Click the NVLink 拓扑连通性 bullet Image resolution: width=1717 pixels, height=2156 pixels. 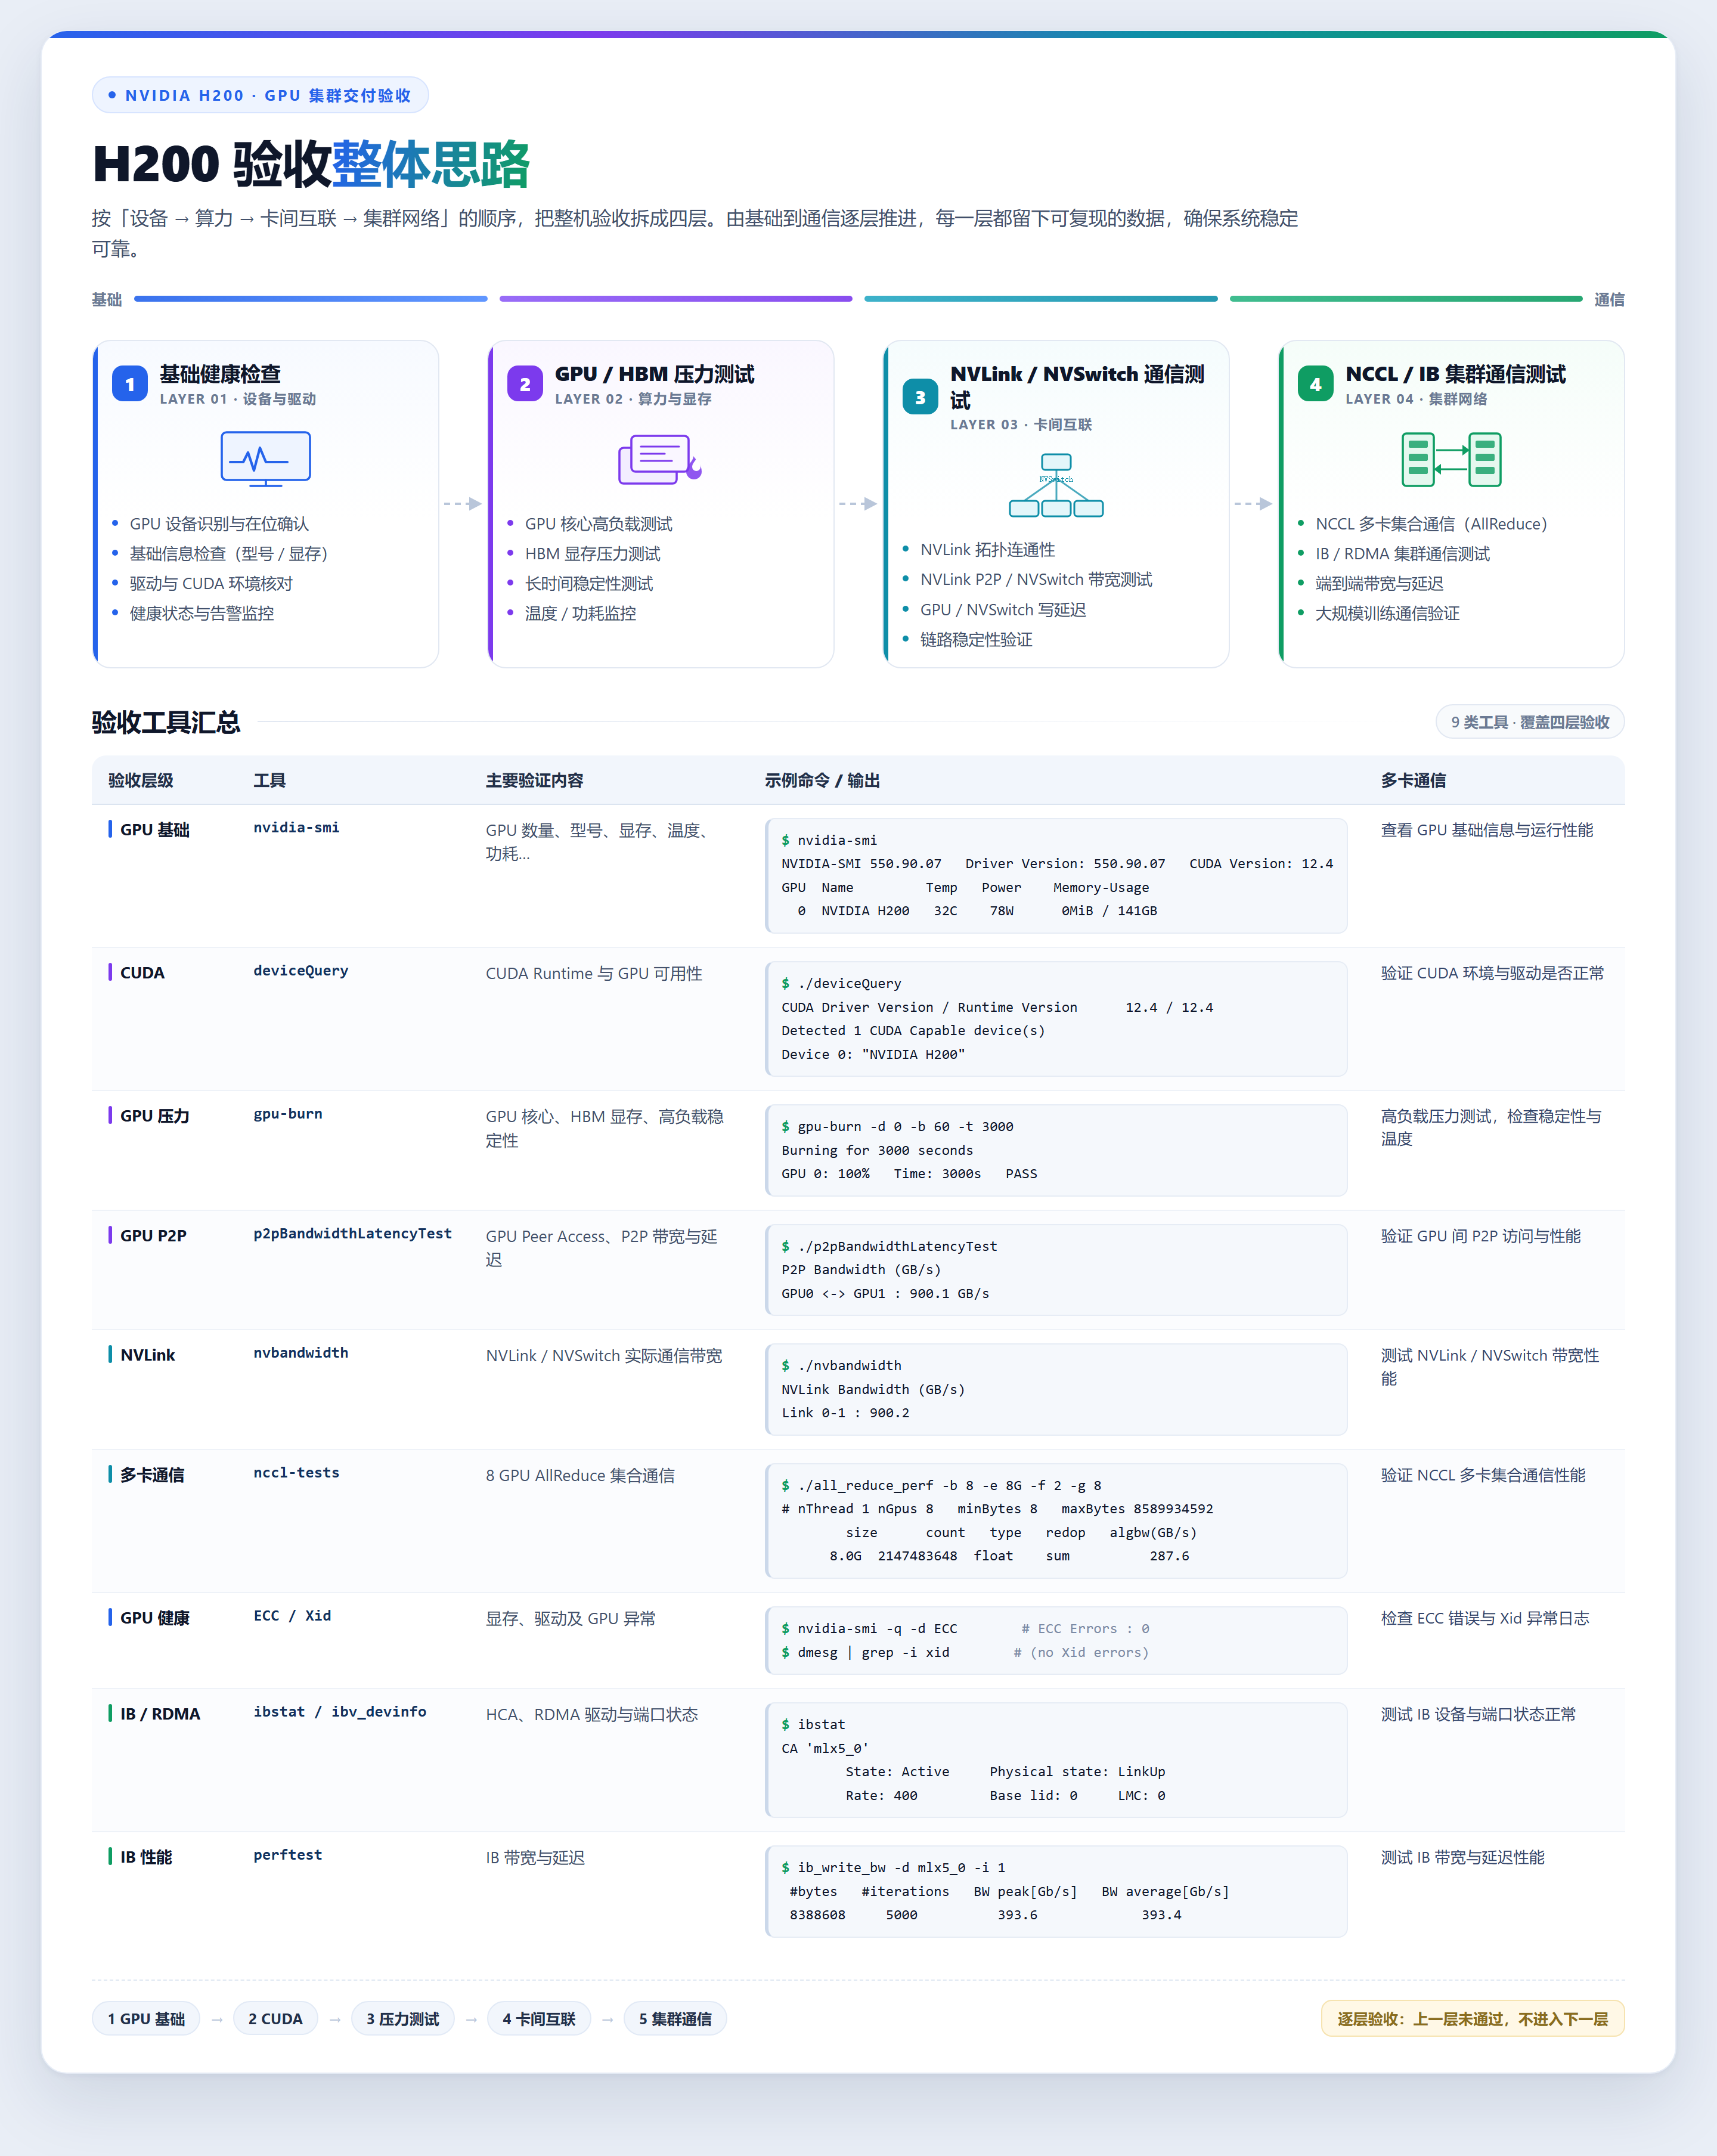click(987, 550)
